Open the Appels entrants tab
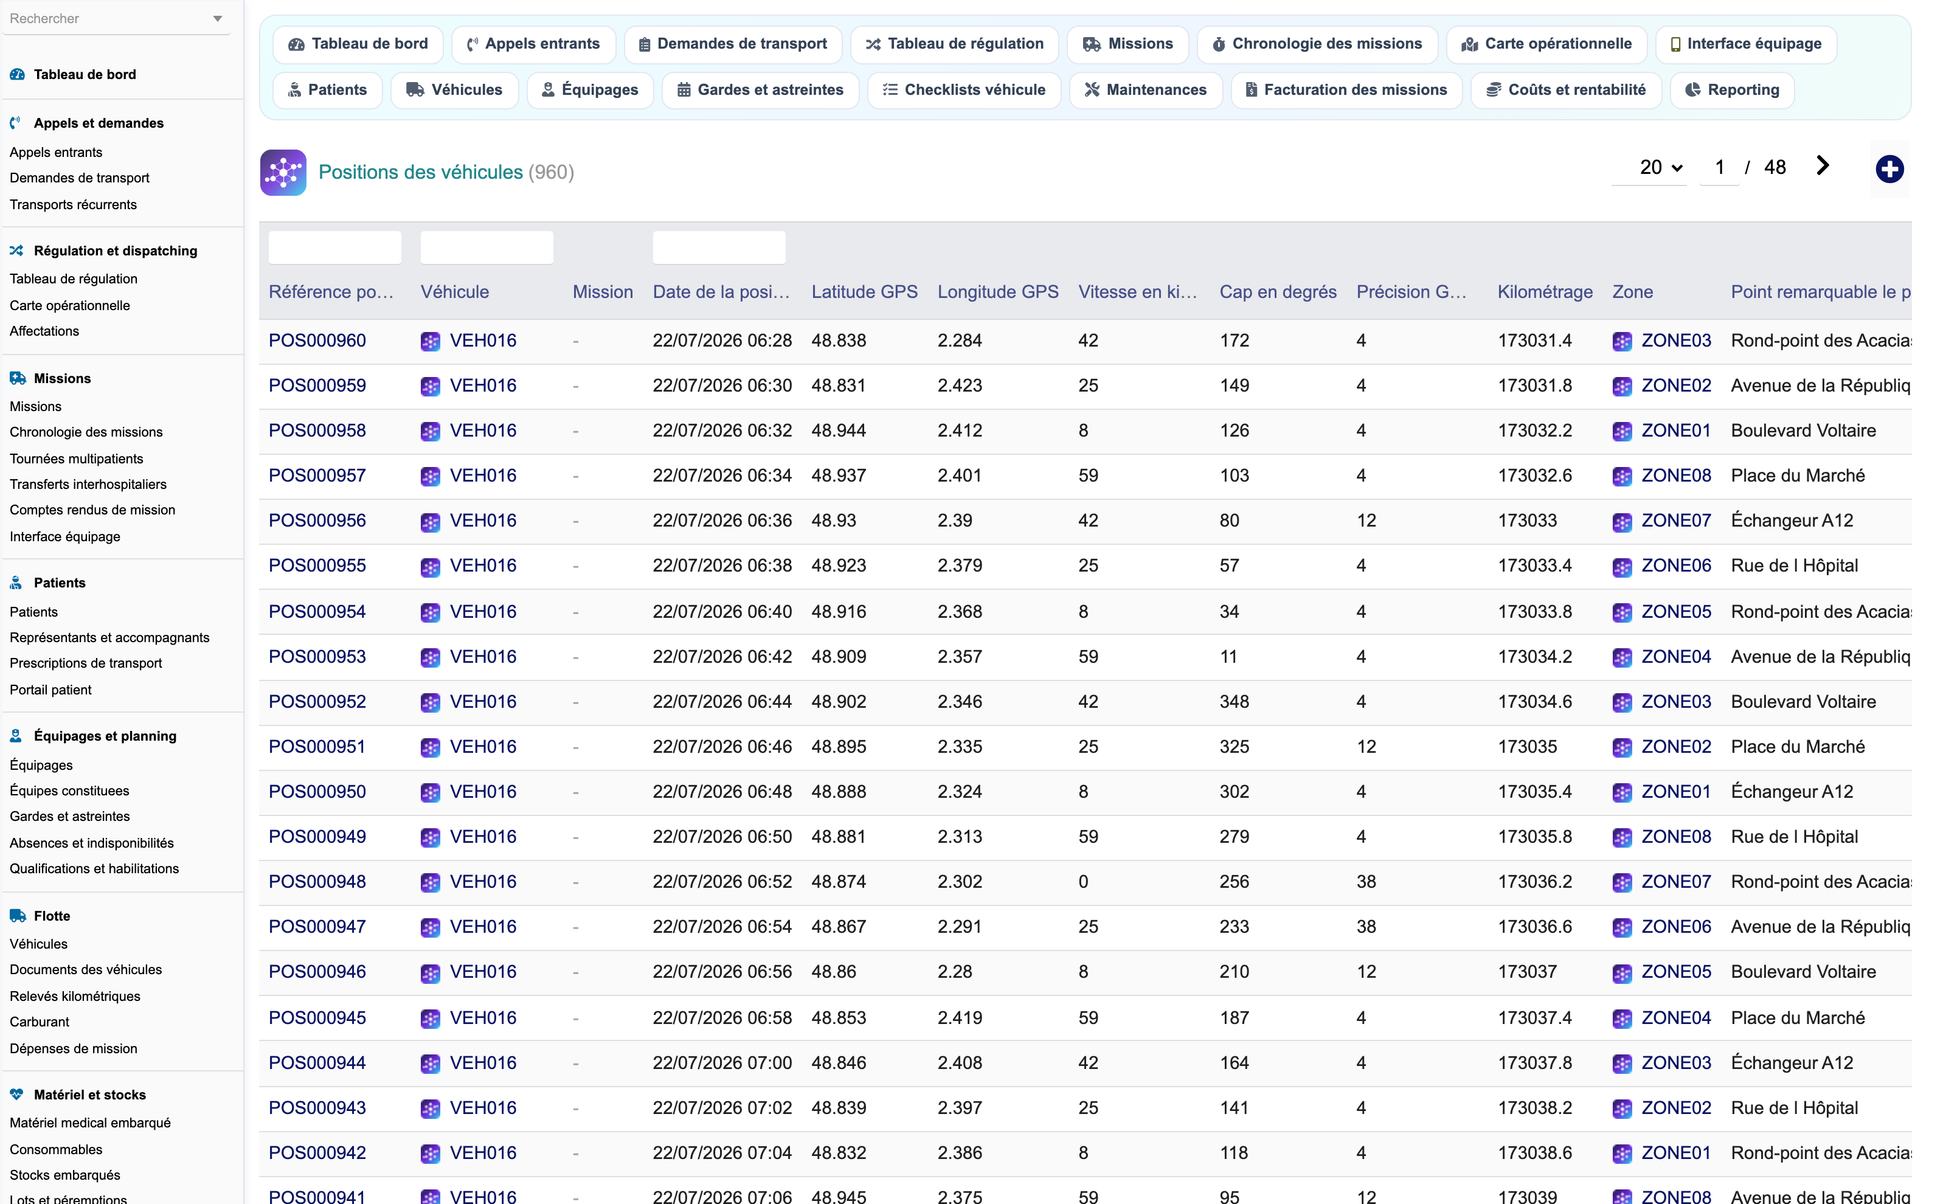The height and width of the screenshot is (1204, 1946). (x=533, y=44)
